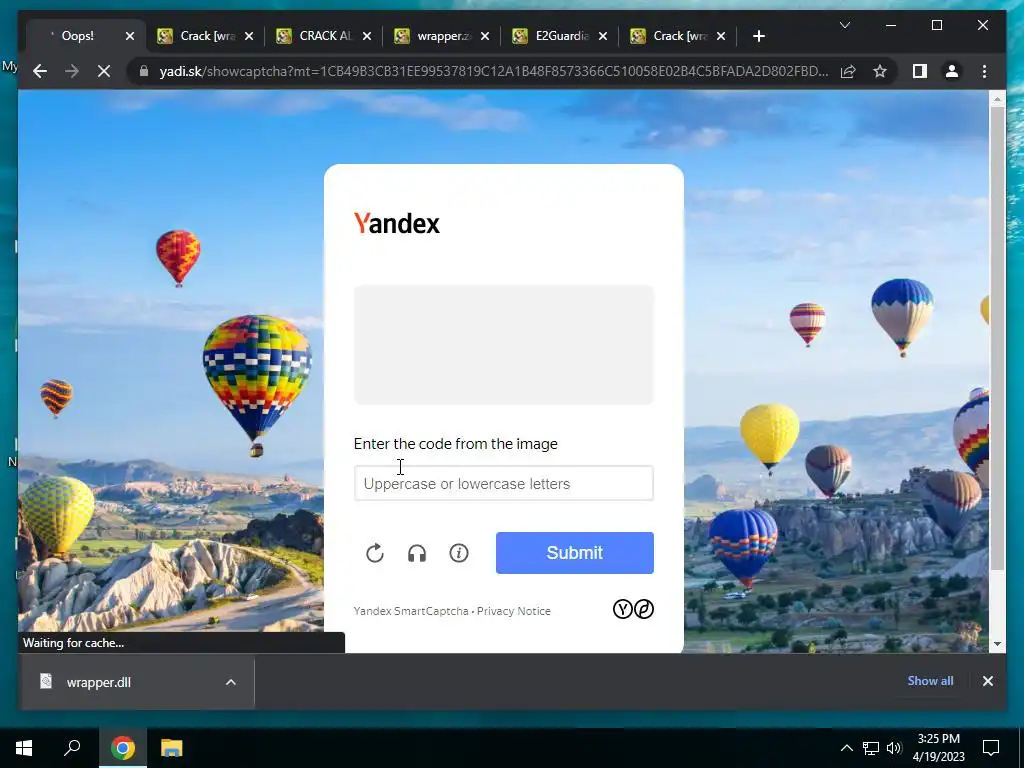This screenshot has height=768, width=1024.
Task: Maximize the Chrome window
Action: [936, 25]
